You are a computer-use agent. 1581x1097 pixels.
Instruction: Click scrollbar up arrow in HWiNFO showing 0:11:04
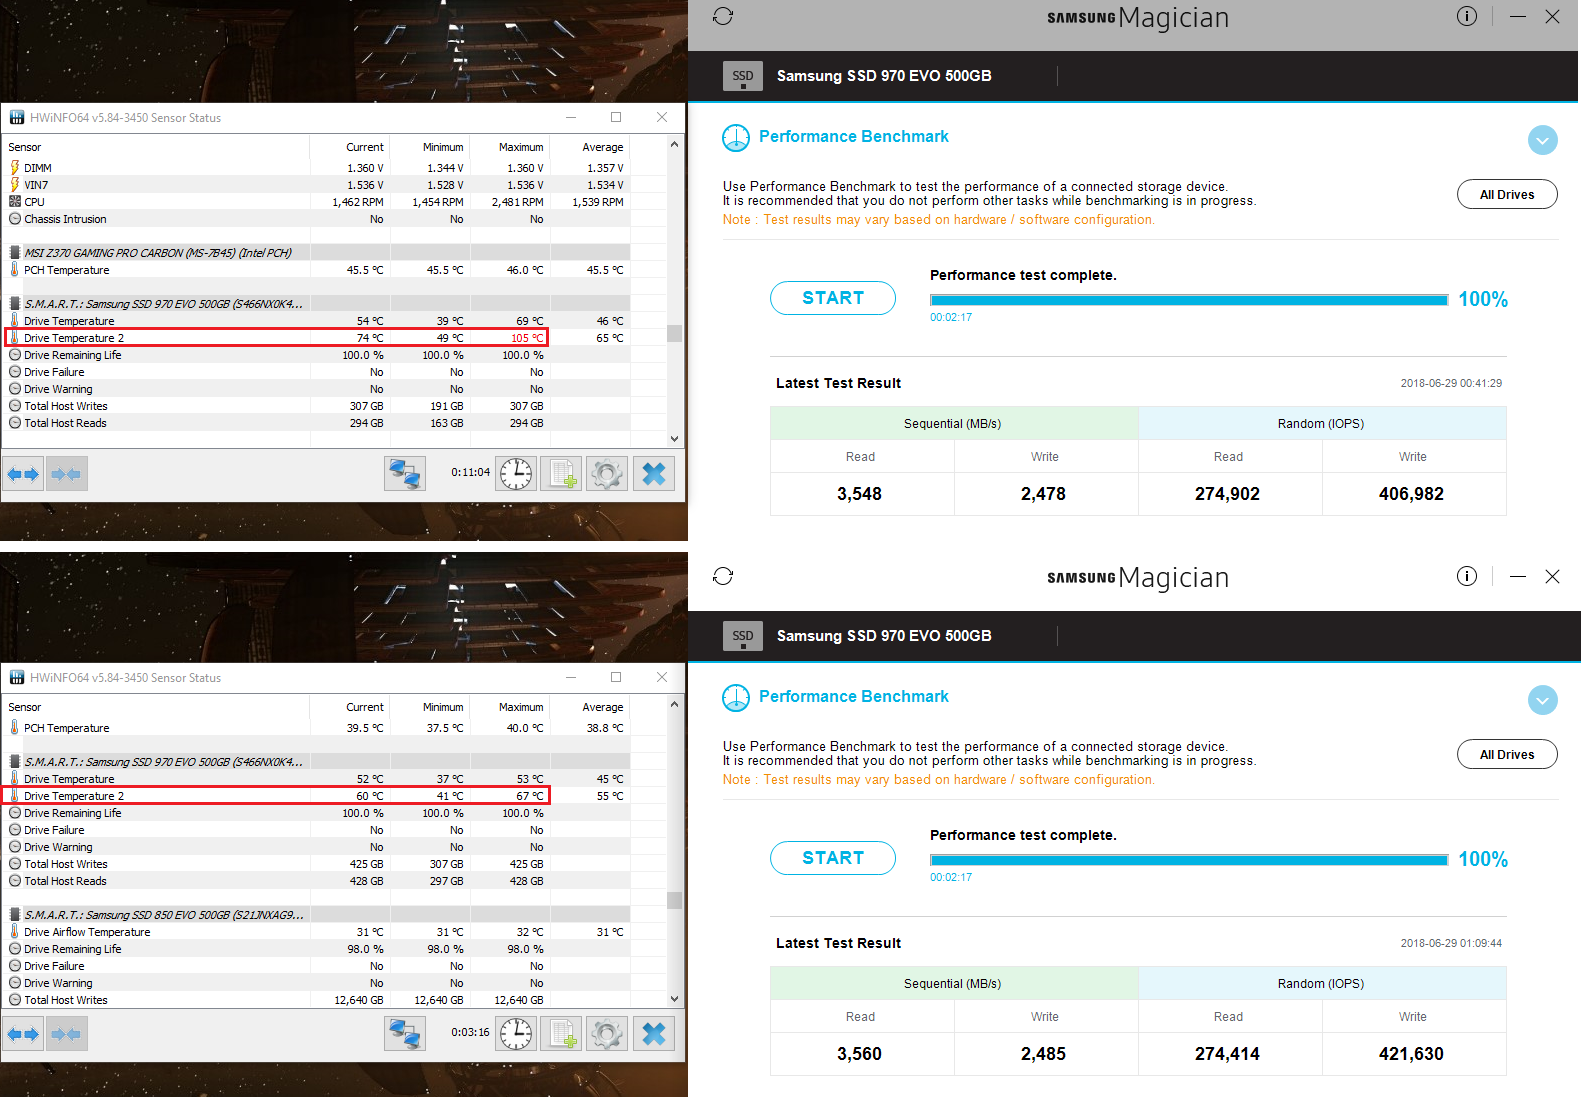pyautogui.click(x=675, y=145)
